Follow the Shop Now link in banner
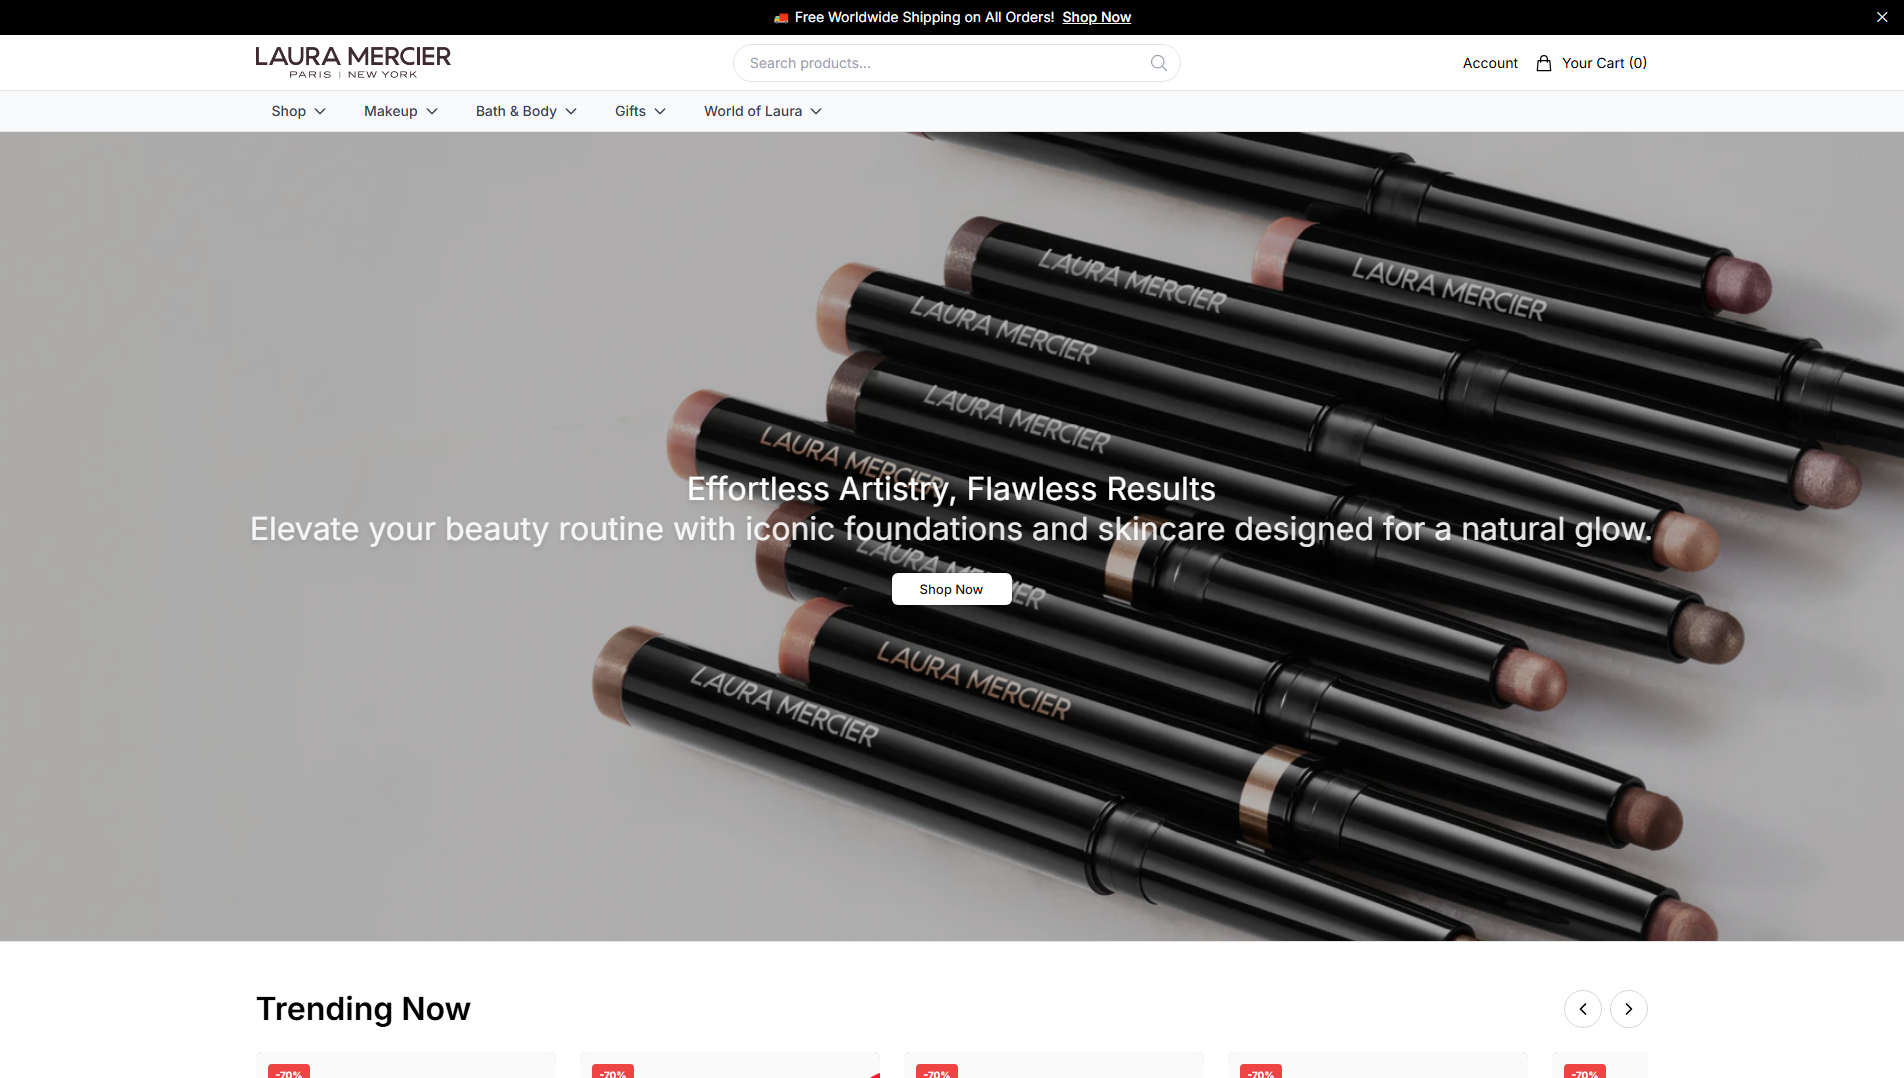 (1096, 17)
